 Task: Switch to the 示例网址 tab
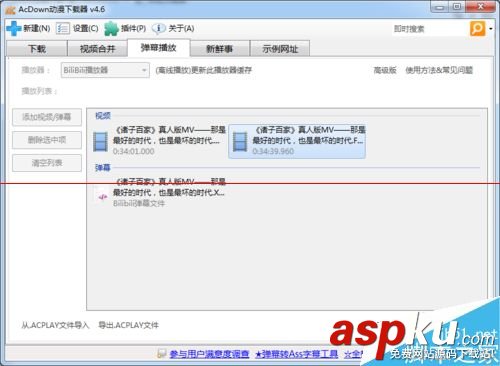[x=280, y=49]
